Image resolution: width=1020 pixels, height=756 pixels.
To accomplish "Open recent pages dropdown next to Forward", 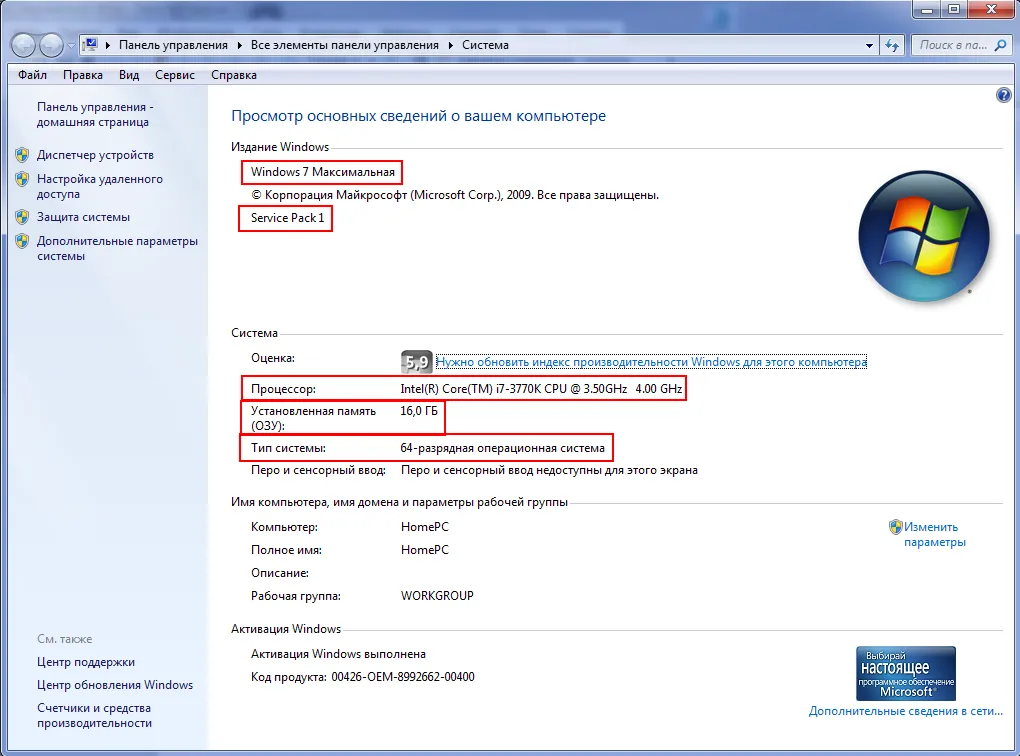I will point(71,46).
